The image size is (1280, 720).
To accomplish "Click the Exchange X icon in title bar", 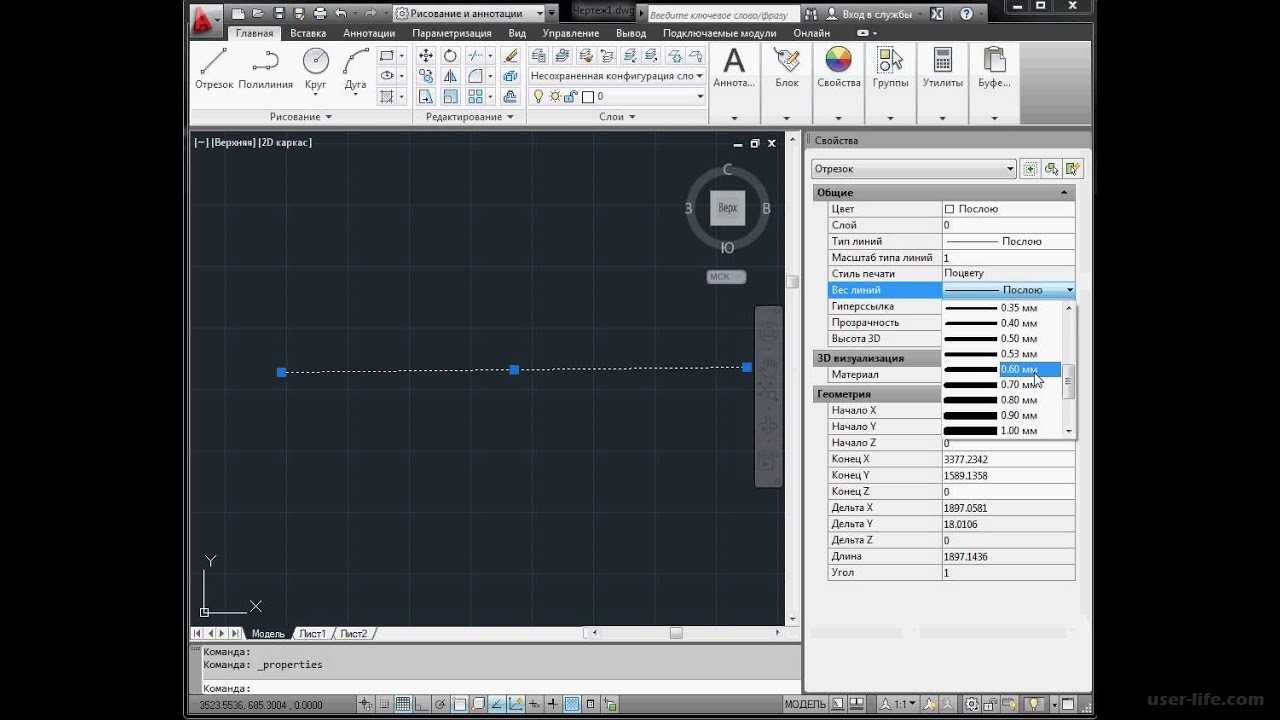I will tap(936, 14).
